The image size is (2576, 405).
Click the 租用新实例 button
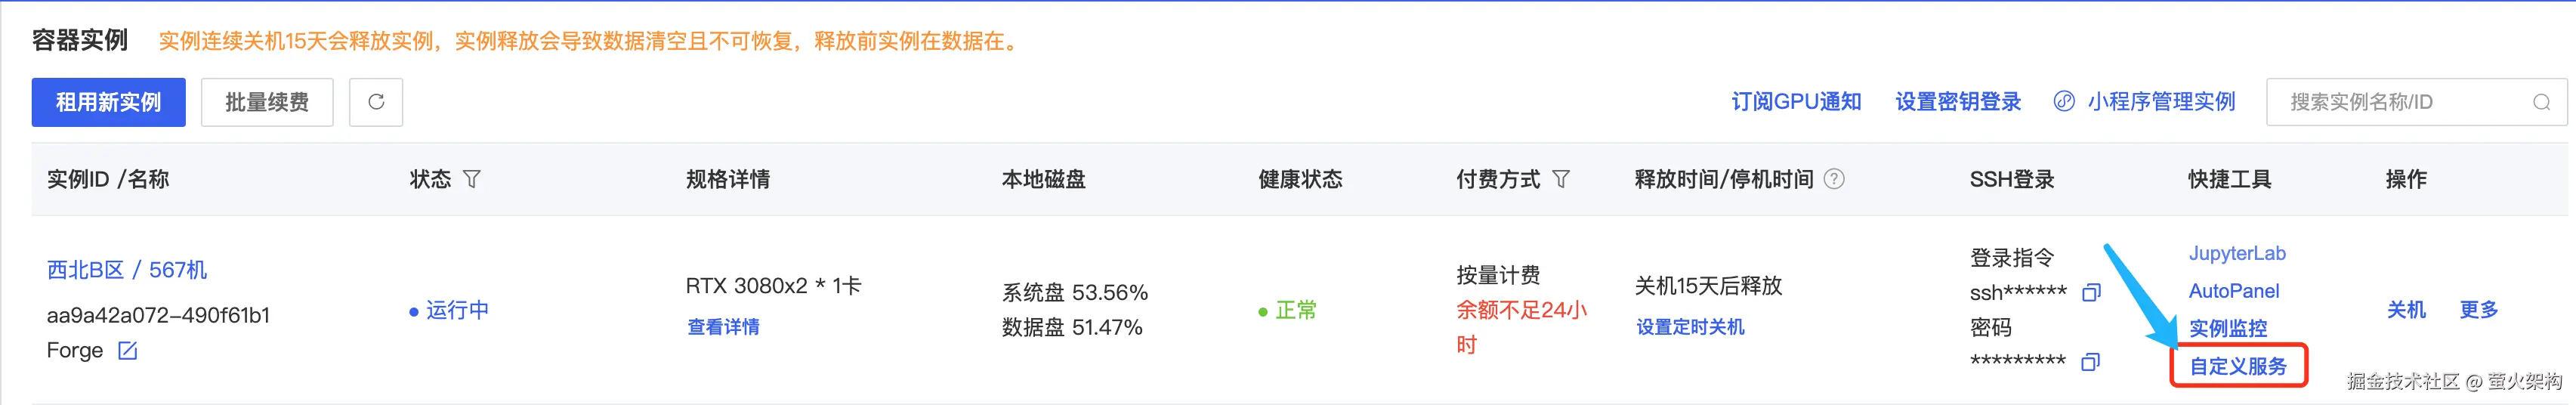coord(108,102)
